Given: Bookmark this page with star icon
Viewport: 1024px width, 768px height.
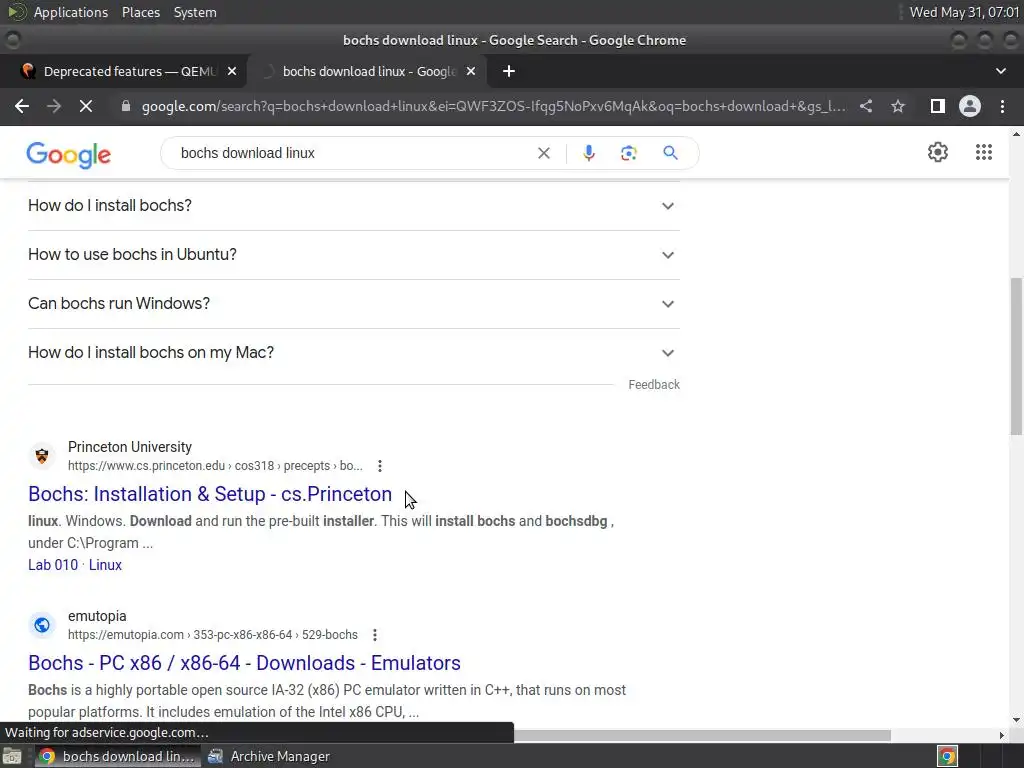Looking at the screenshot, I should pyautogui.click(x=898, y=106).
